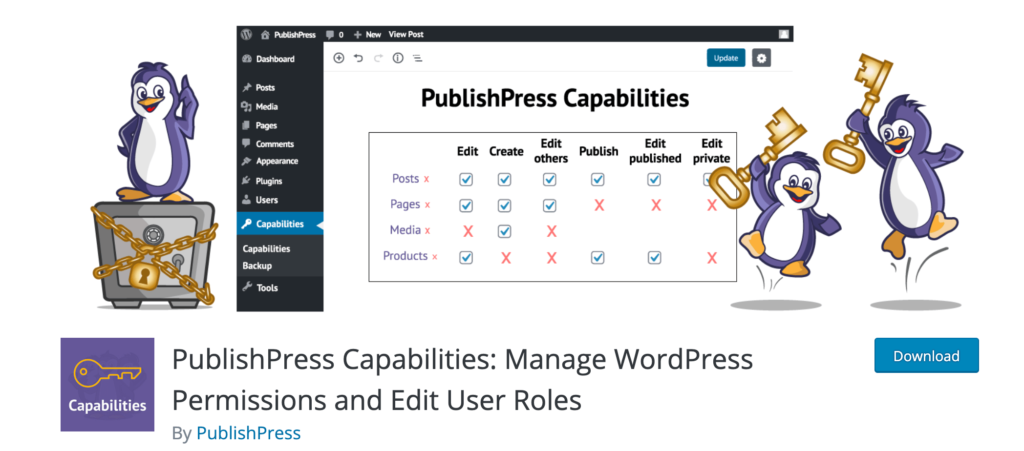Open Posts in the sidebar
1024x451 pixels.
pyautogui.click(x=280, y=87)
